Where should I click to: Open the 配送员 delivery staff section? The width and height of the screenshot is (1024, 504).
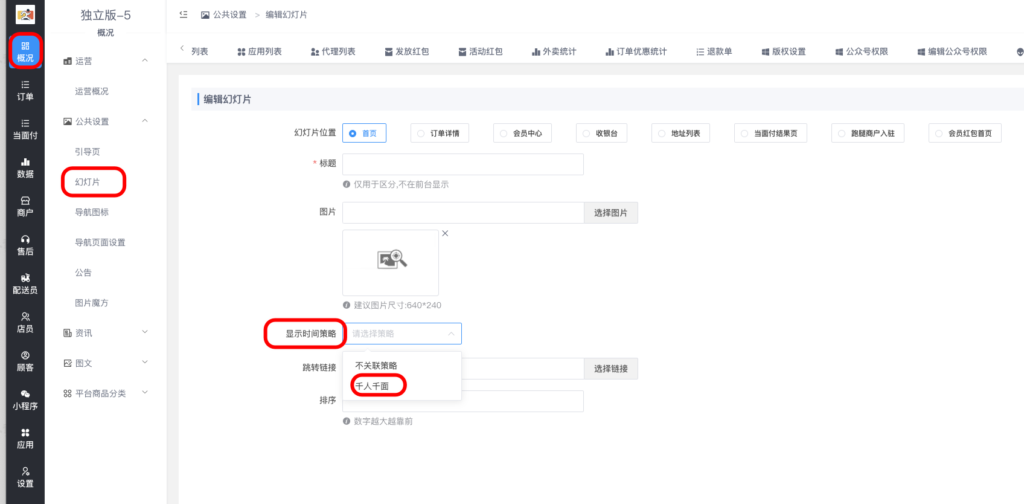click(x=25, y=284)
